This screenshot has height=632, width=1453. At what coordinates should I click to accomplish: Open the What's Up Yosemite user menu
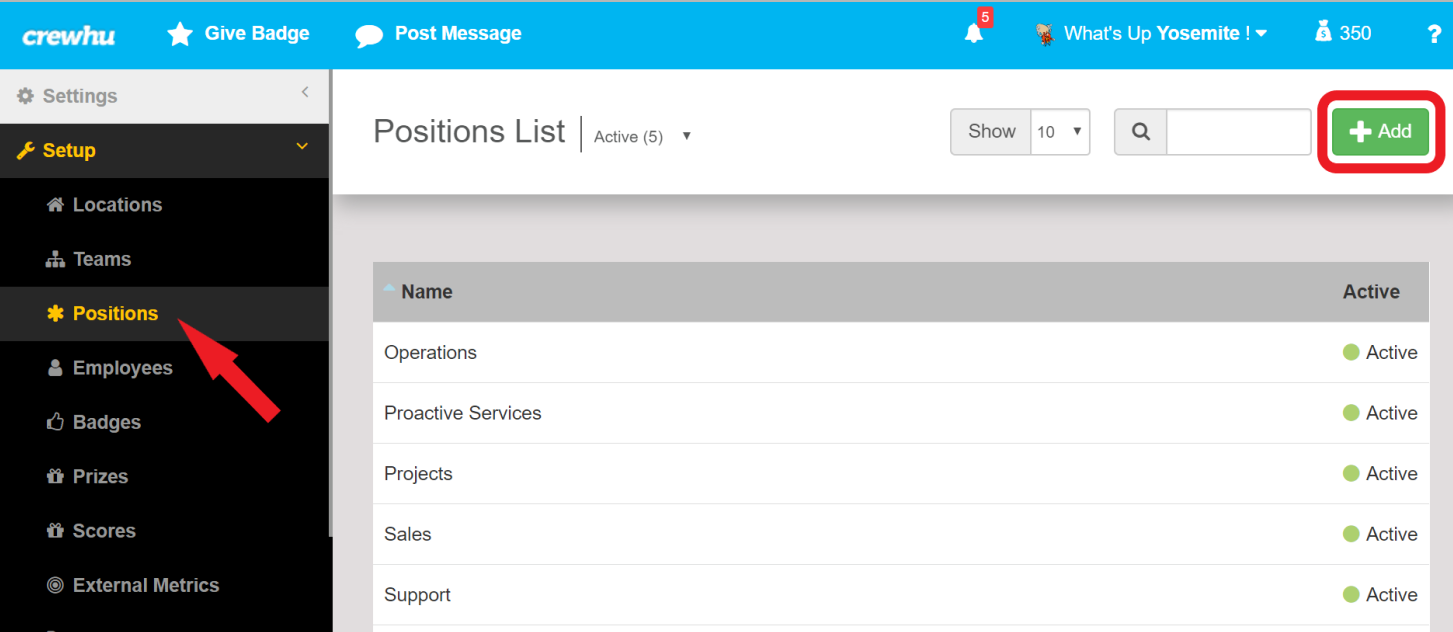click(x=1165, y=34)
